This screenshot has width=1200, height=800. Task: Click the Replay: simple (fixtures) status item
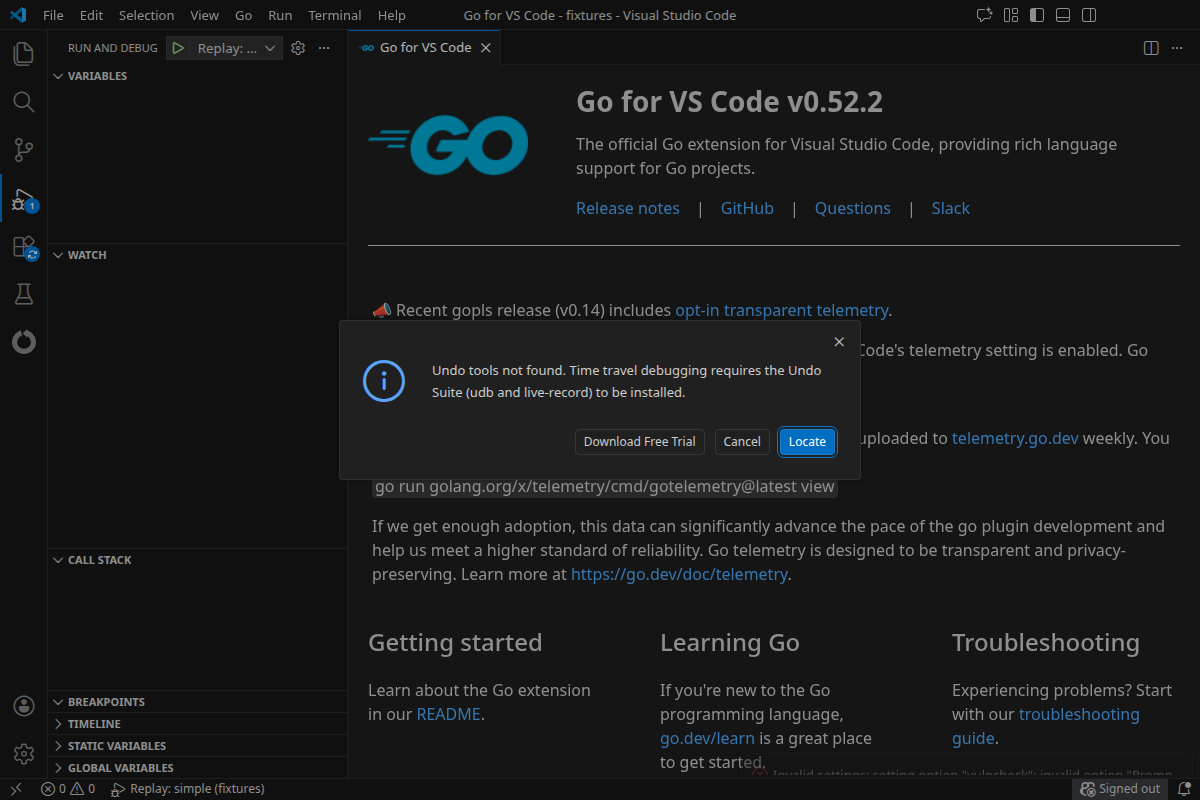click(x=187, y=789)
